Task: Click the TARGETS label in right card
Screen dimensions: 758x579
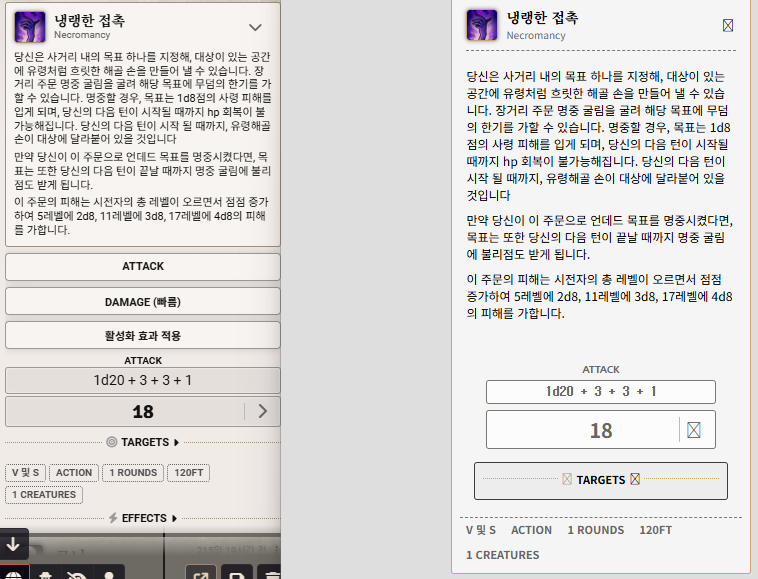Action: (x=601, y=480)
